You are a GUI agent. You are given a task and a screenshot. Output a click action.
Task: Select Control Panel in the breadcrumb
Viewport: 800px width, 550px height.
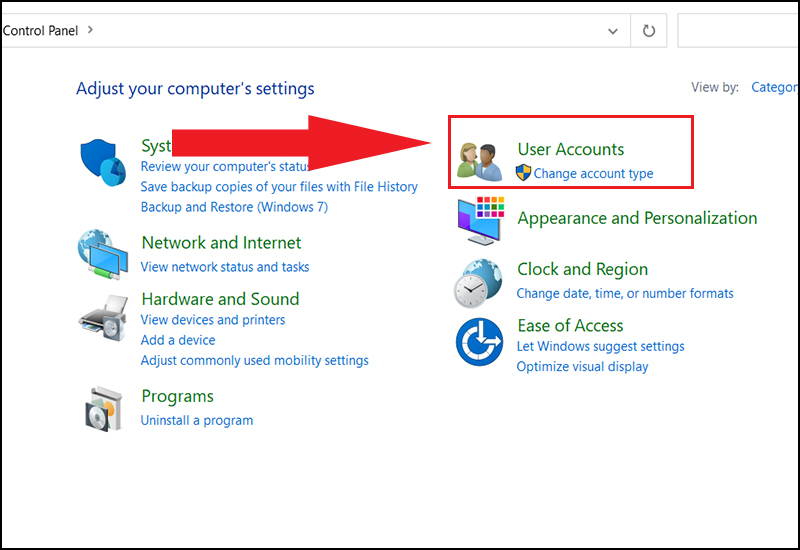40,31
